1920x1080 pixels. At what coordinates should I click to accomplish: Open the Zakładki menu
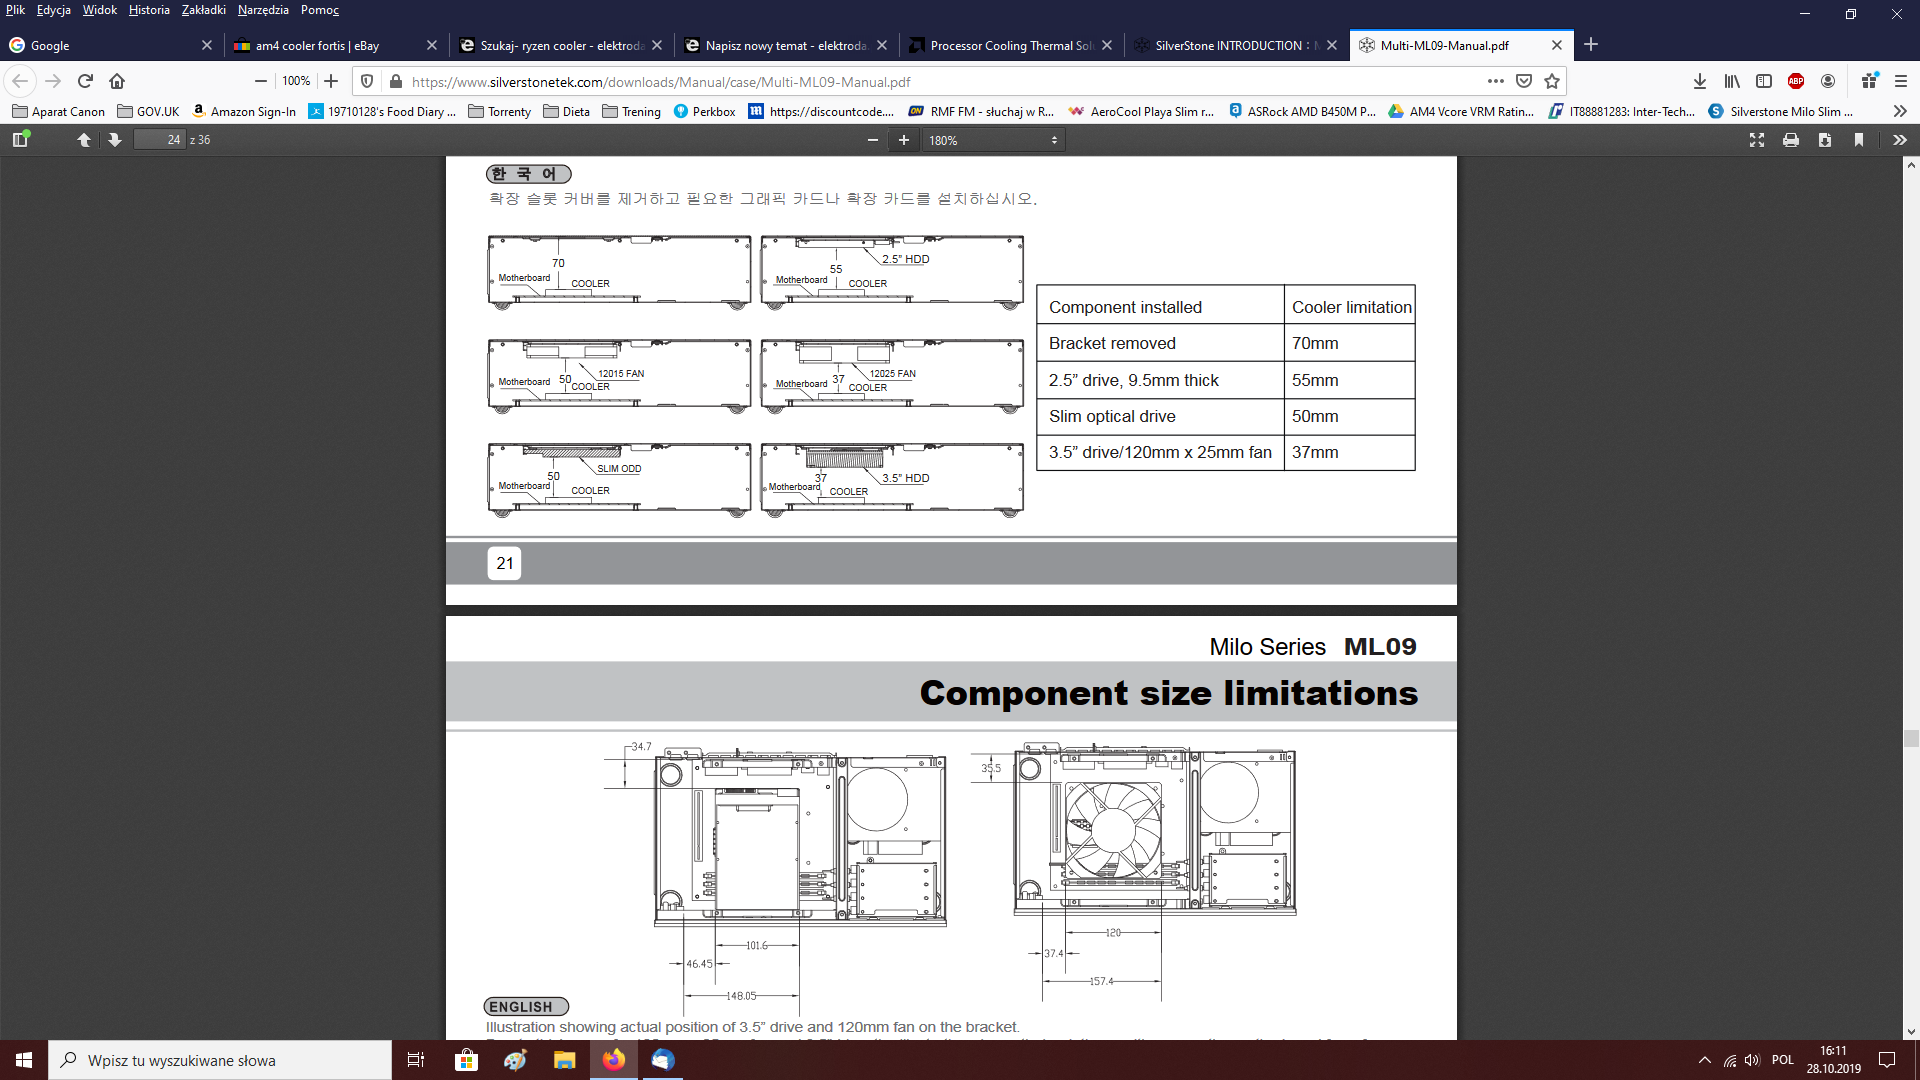point(203,10)
